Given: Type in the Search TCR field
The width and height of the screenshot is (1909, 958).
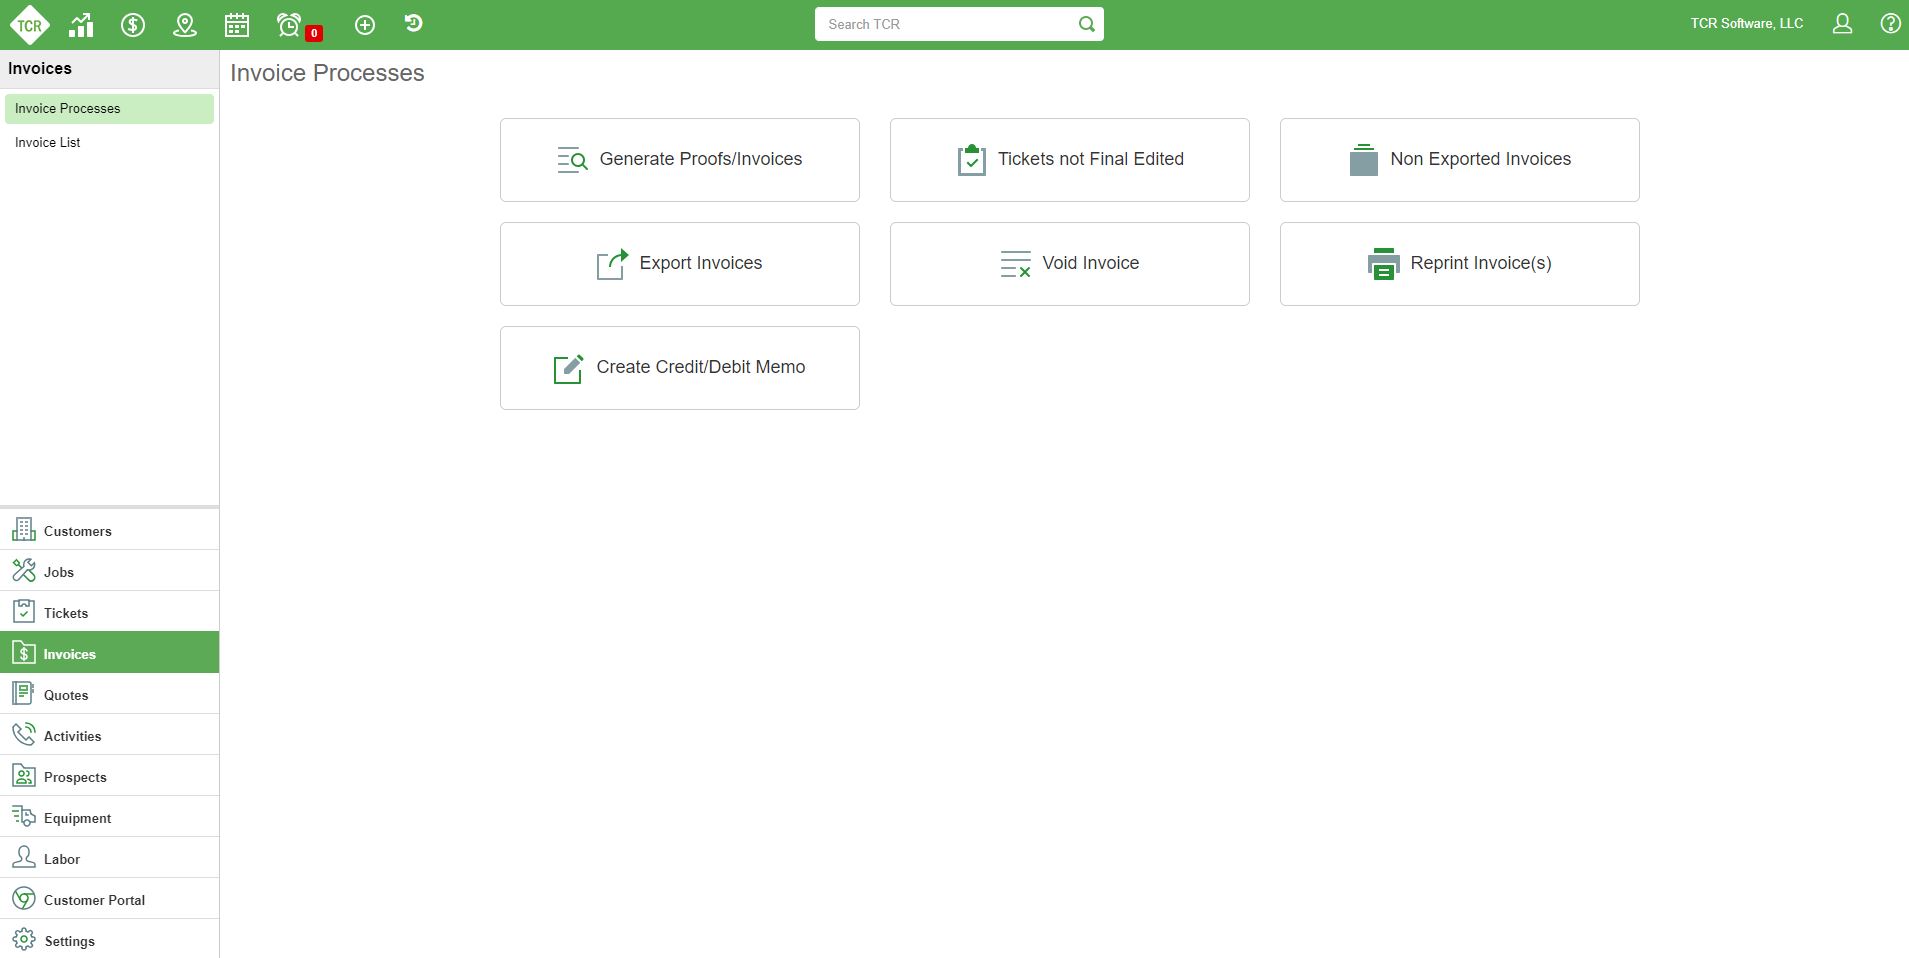Looking at the screenshot, I should 945,24.
